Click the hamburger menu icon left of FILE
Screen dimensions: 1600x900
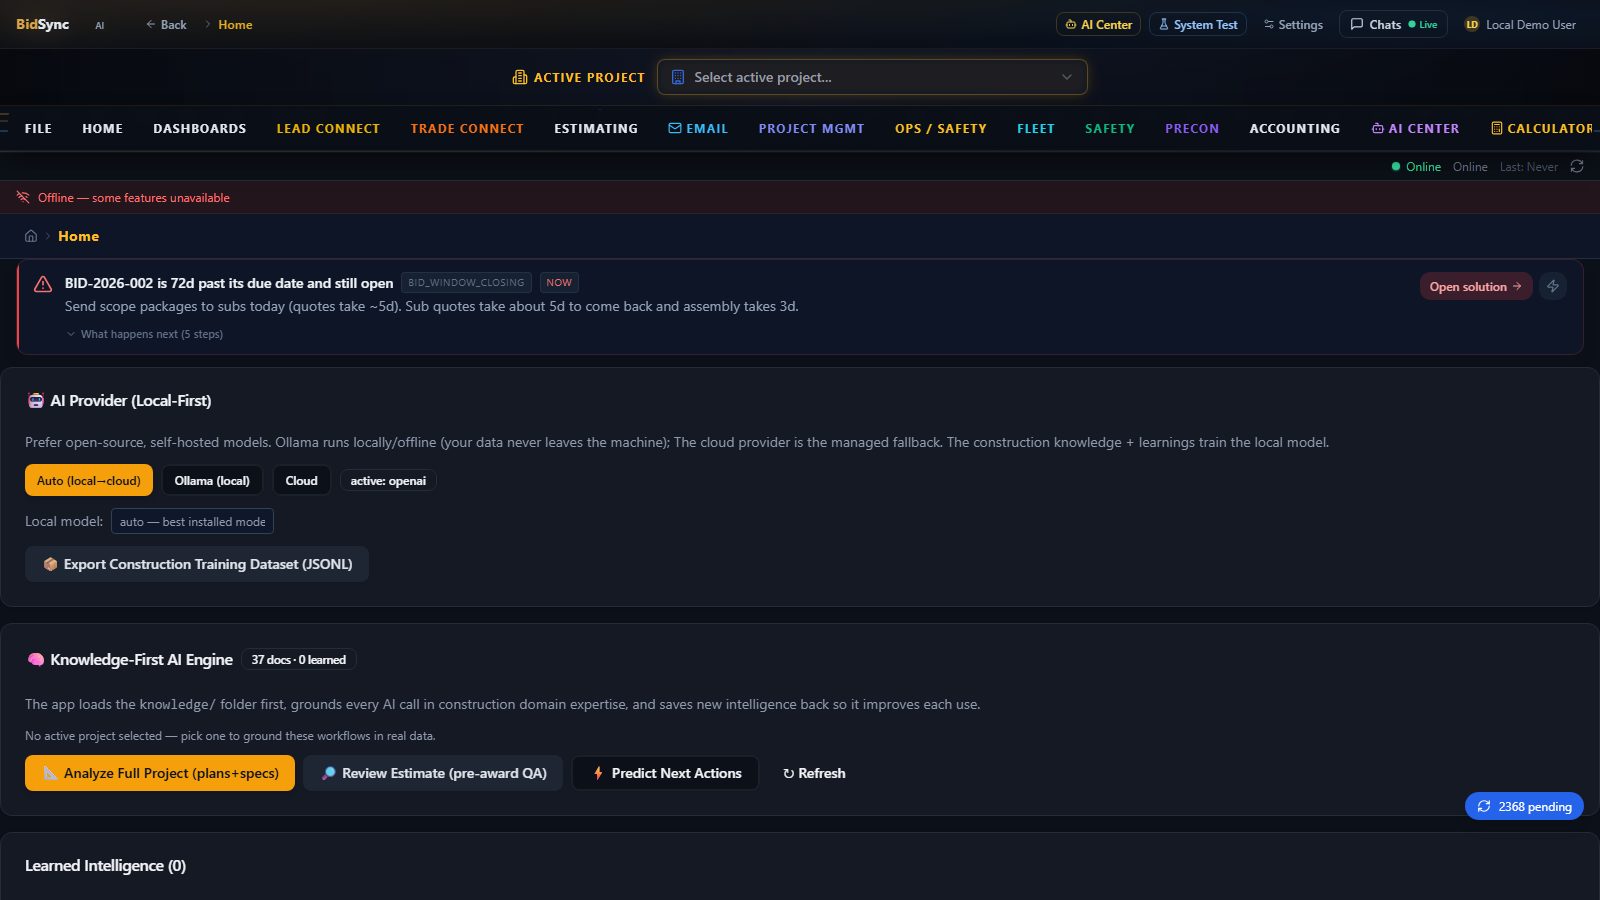[4, 123]
